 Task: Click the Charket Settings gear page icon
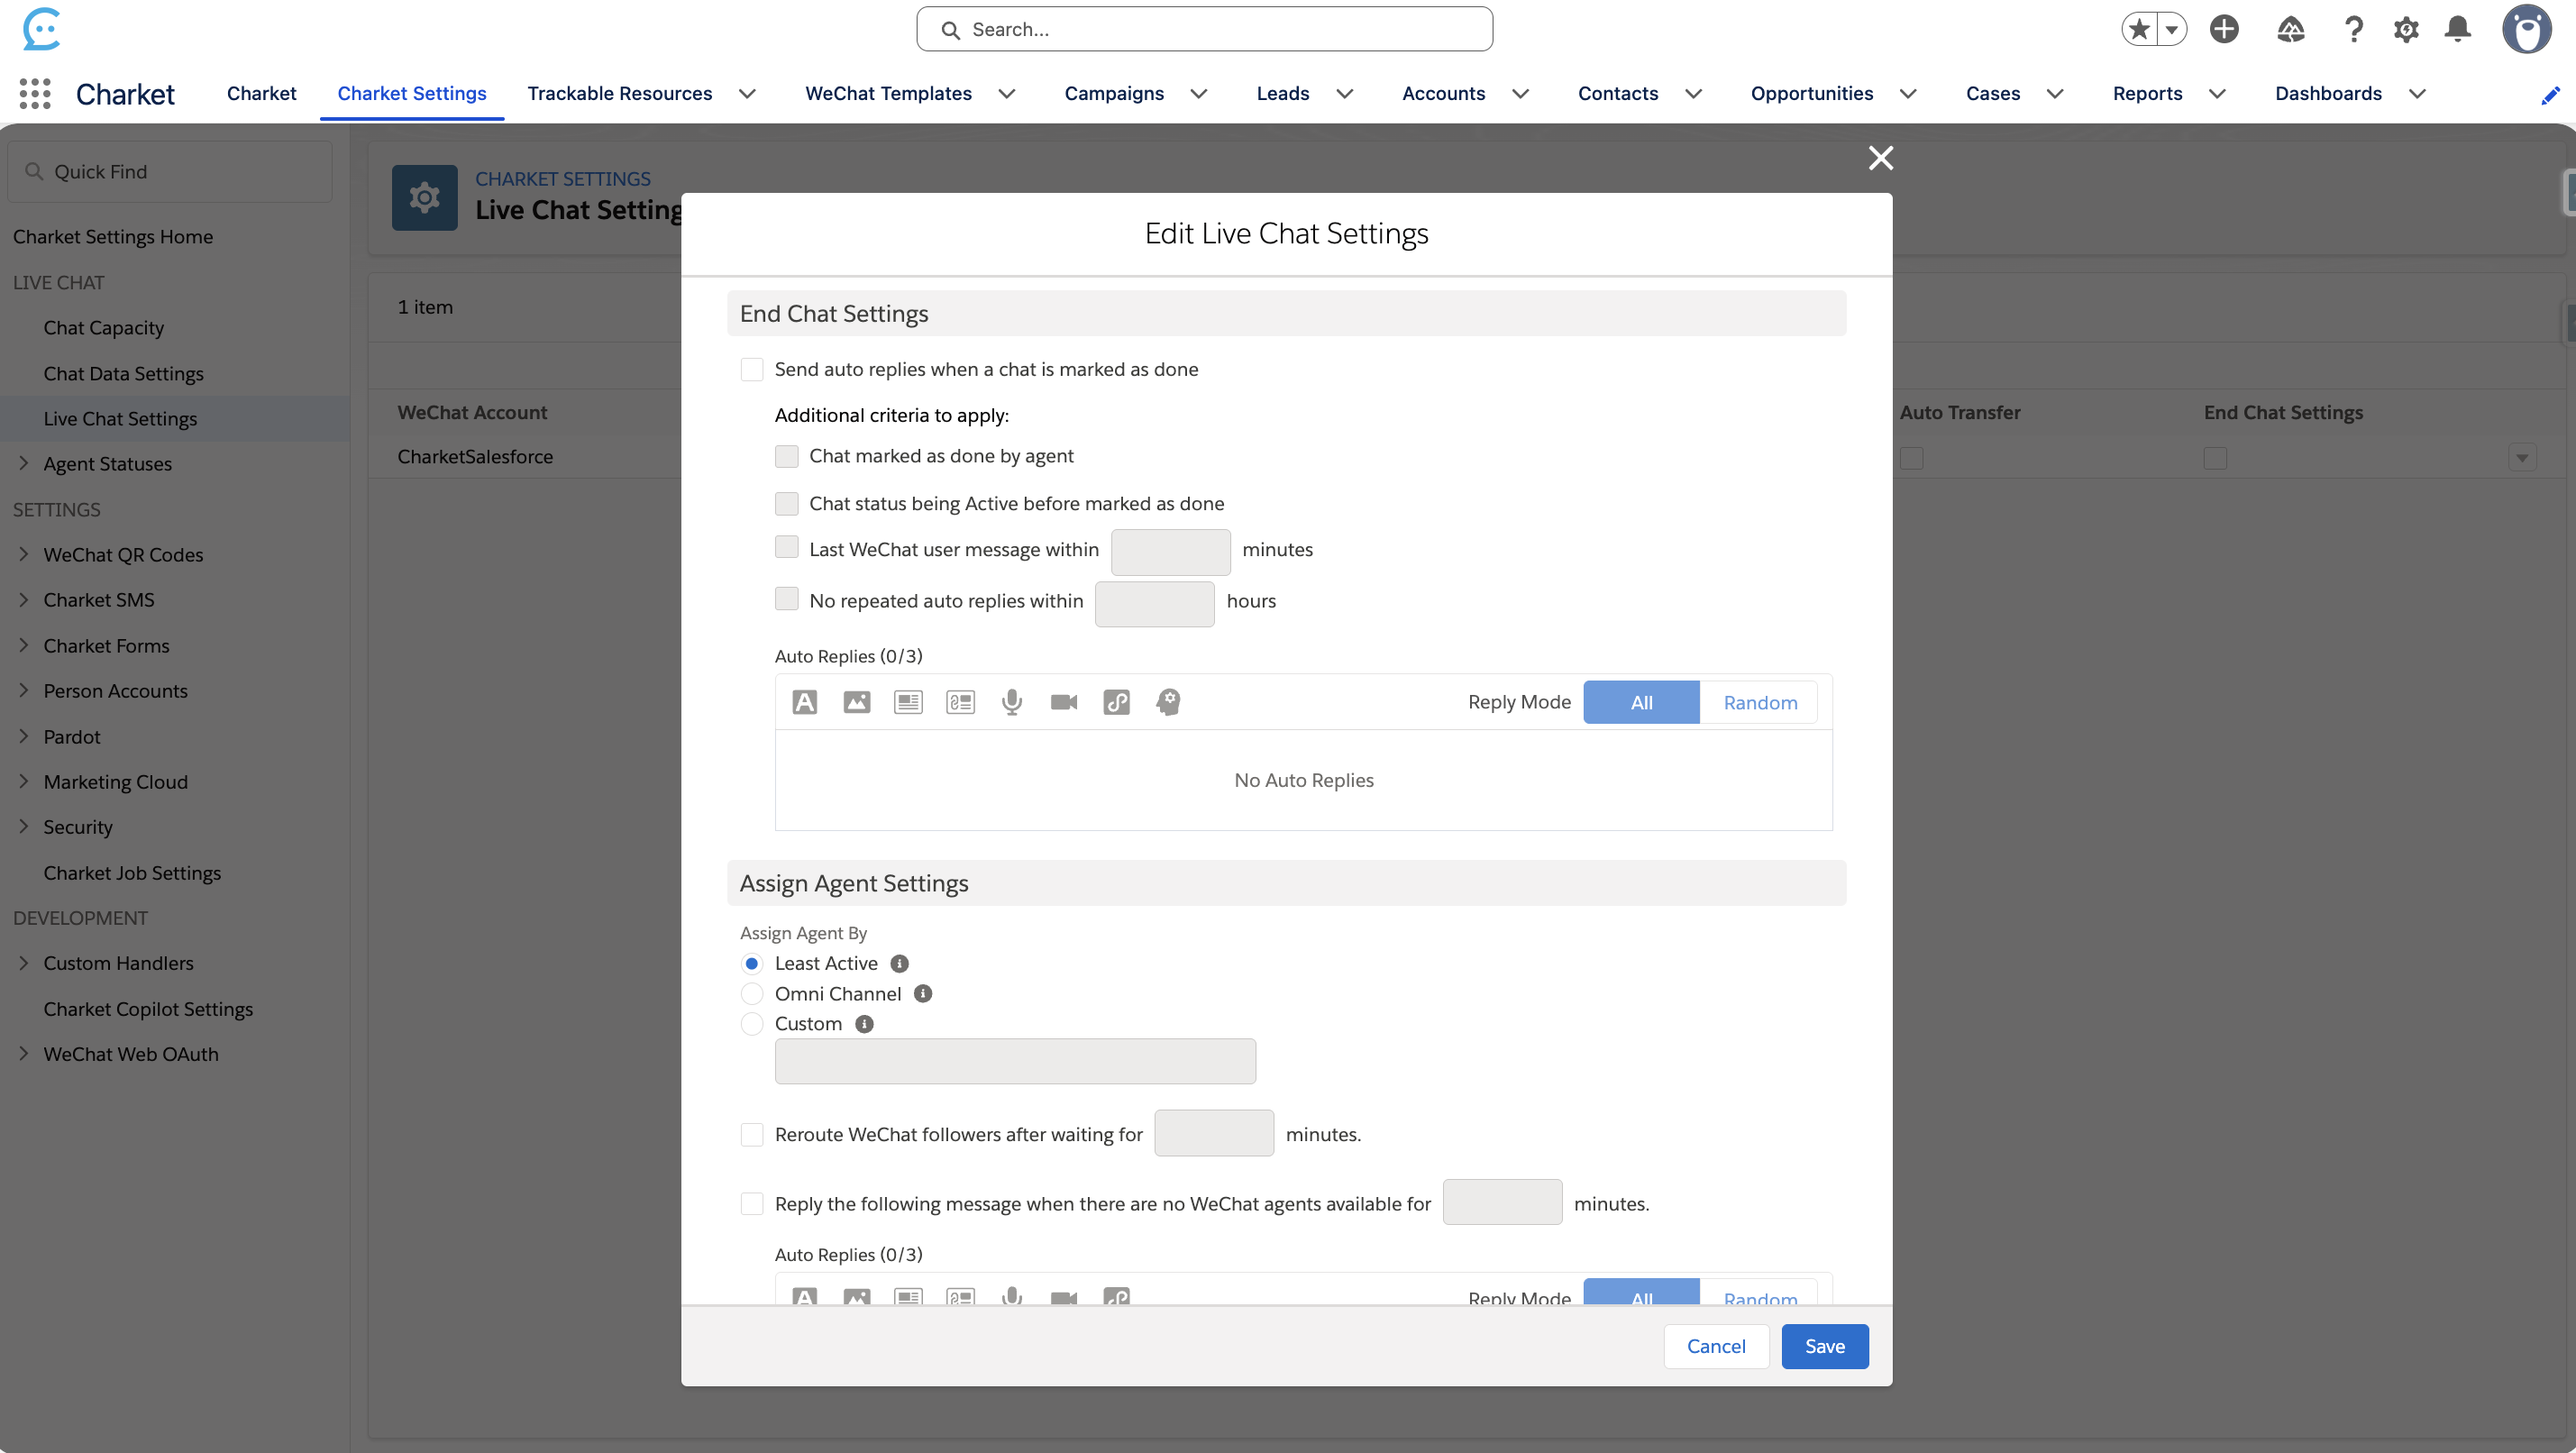point(424,198)
